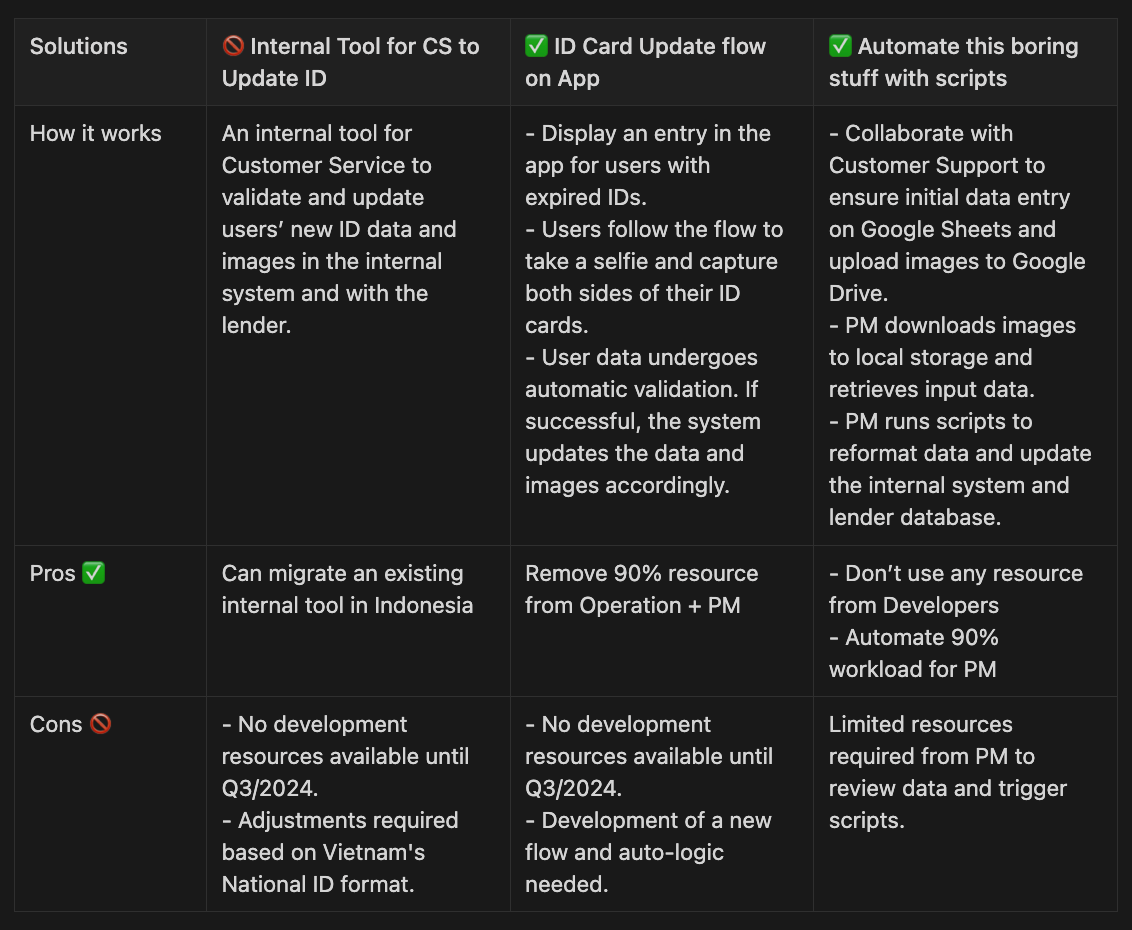Click the Pros row label text
The width and height of the screenshot is (1132, 930).
53,573
